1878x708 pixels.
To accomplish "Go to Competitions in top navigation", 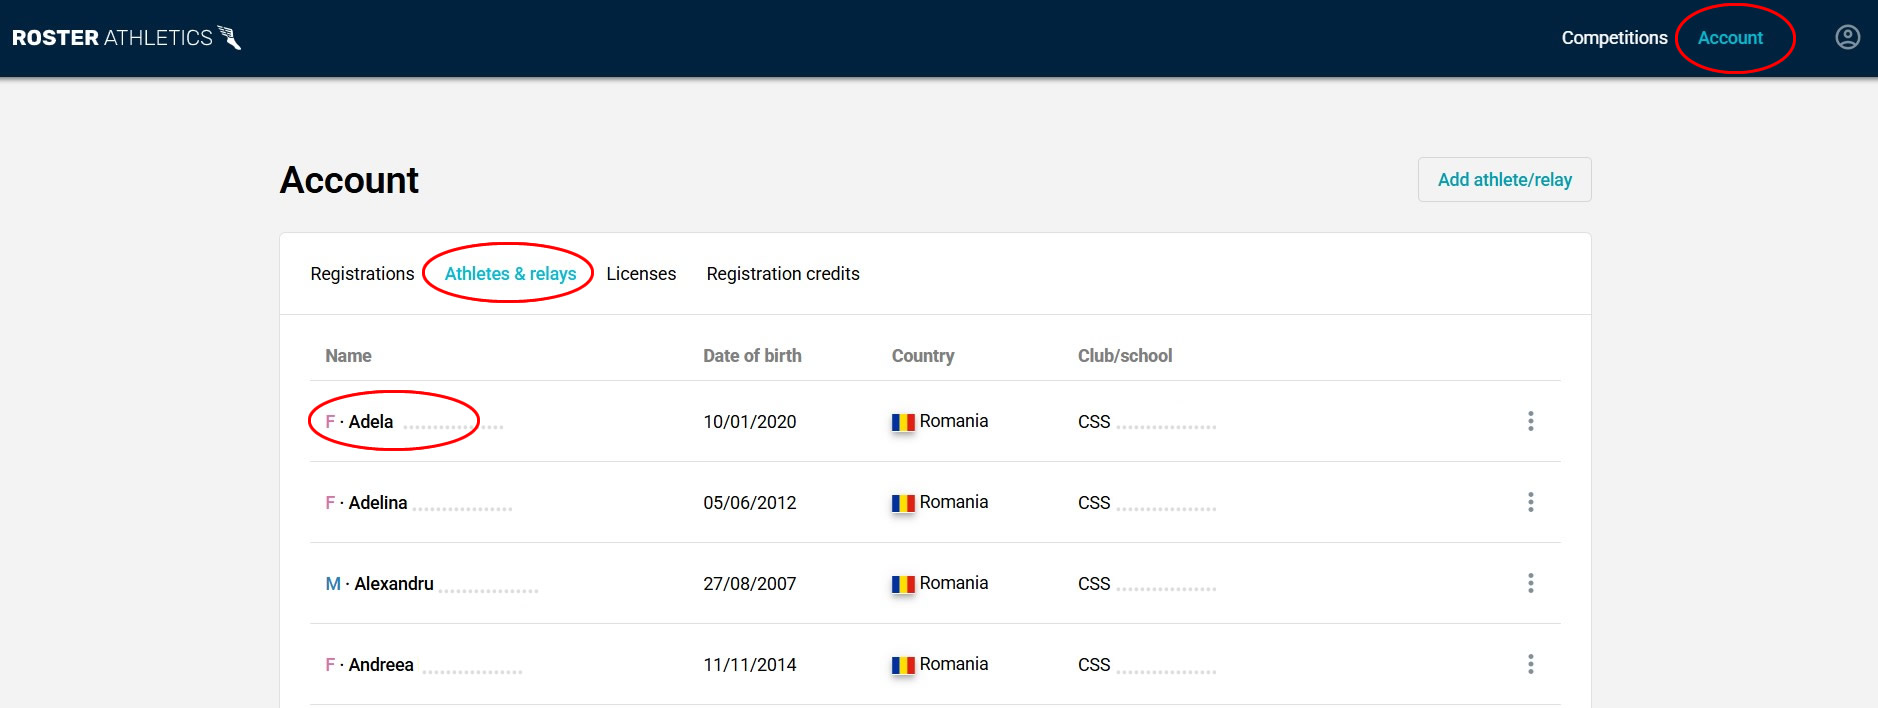I will (1614, 38).
